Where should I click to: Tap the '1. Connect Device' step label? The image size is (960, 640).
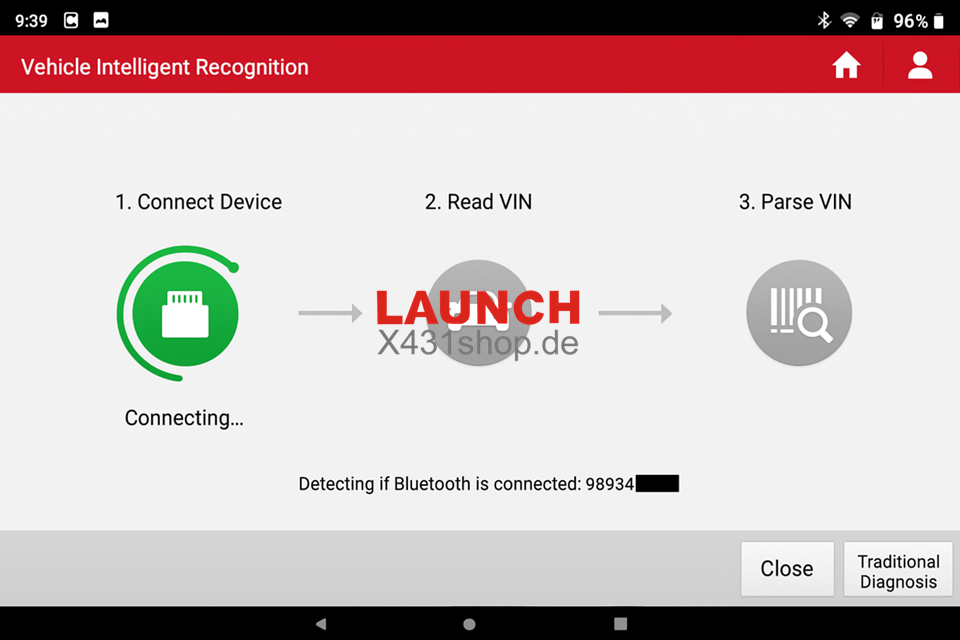(198, 202)
